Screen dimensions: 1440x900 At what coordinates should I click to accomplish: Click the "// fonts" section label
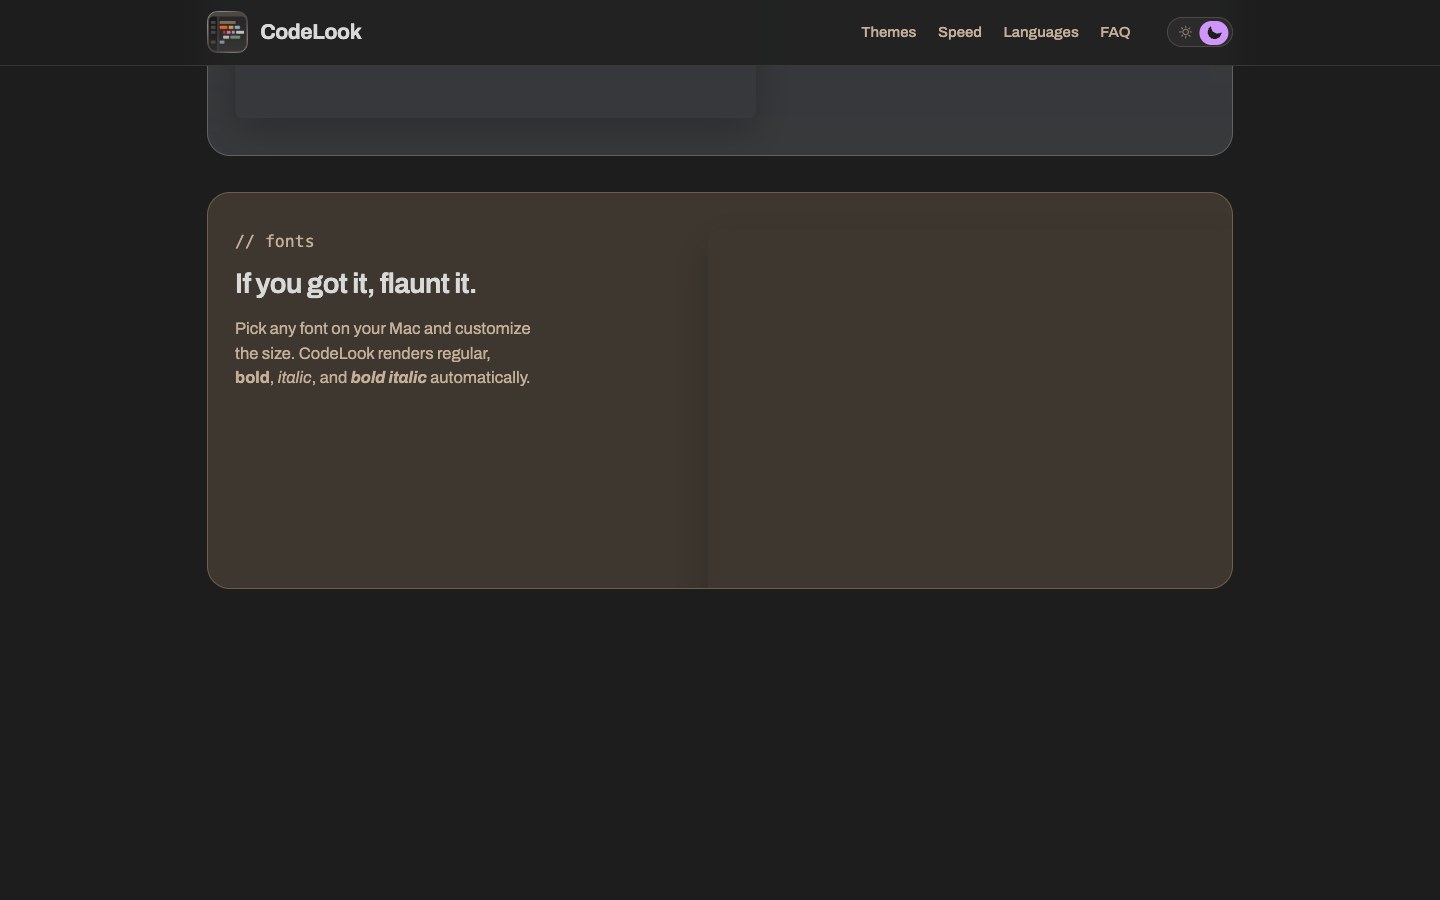click(x=275, y=241)
